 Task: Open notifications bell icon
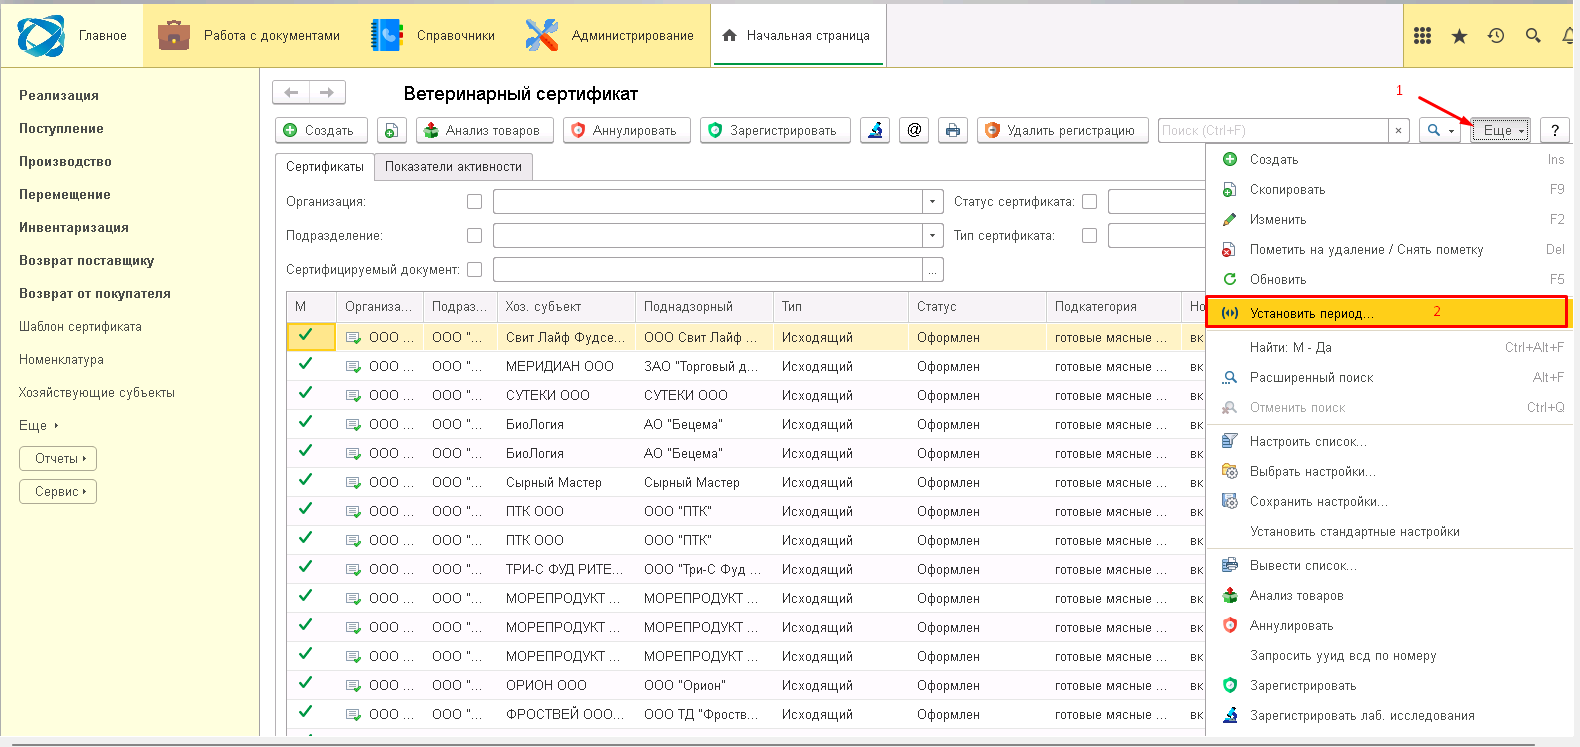click(x=1568, y=36)
